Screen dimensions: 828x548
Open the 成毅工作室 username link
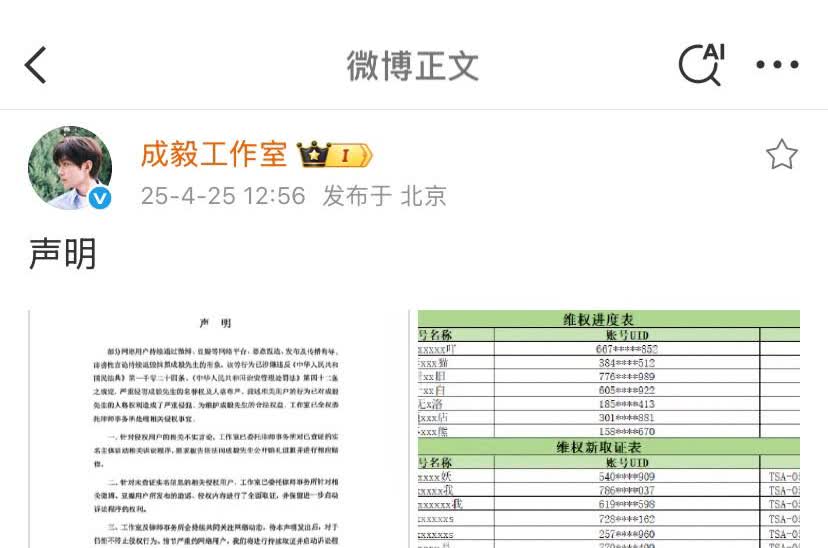(x=214, y=154)
